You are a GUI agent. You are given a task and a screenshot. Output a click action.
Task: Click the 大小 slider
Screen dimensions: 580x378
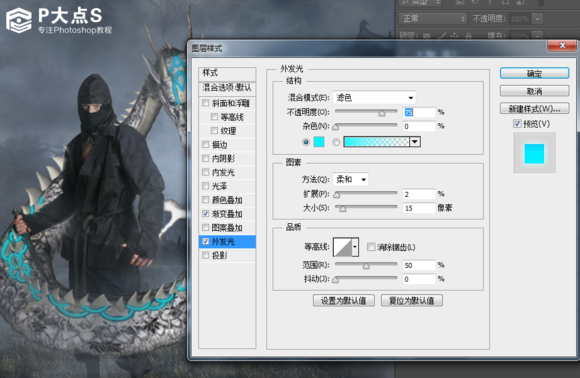point(366,208)
